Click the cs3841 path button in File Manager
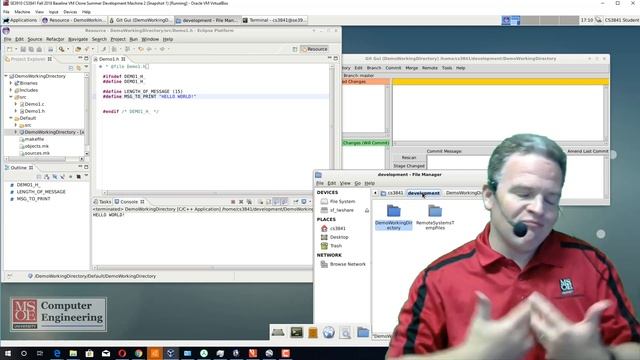 (x=392, y=193)
